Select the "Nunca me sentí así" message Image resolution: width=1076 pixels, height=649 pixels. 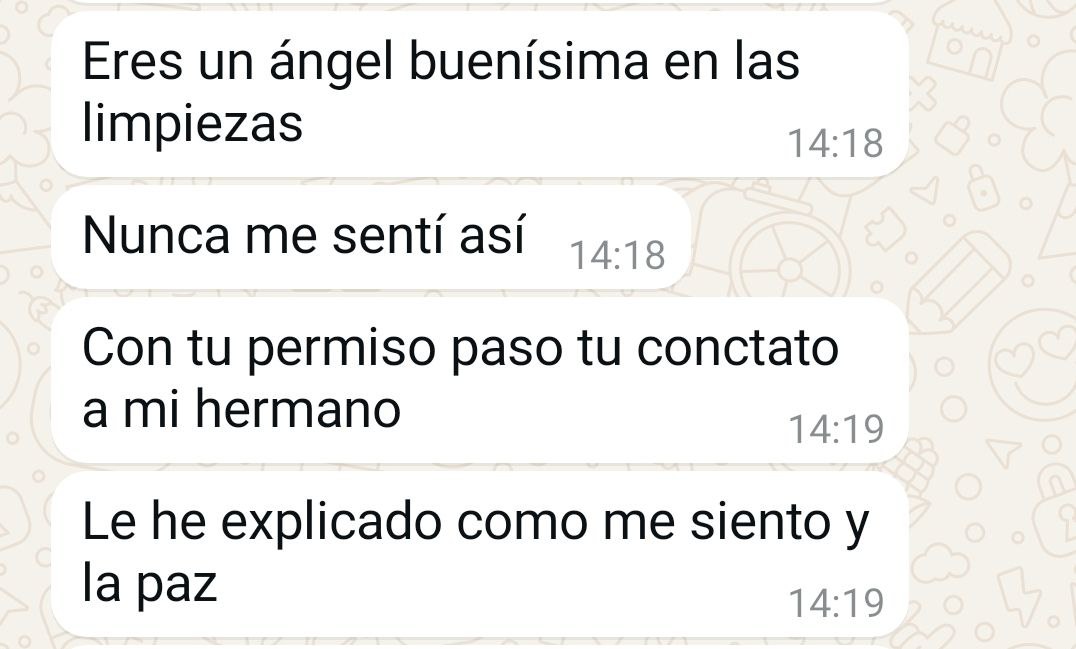(370, 237)
